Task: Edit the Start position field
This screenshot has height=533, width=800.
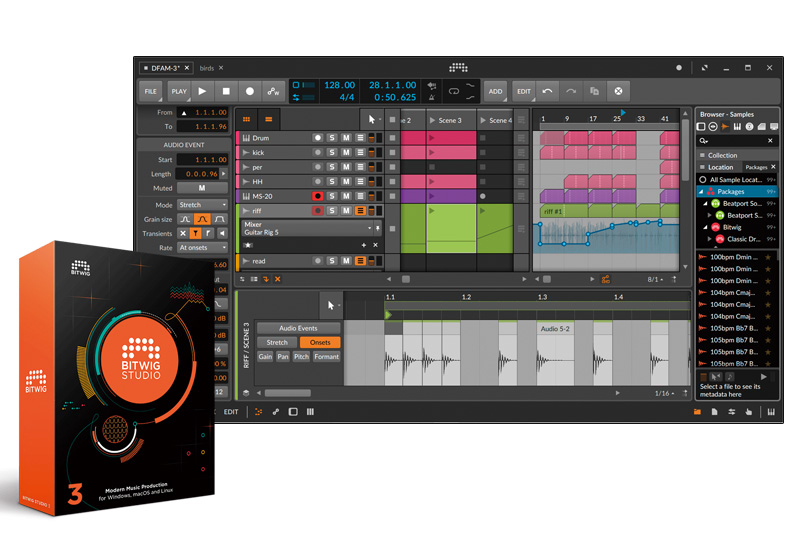Action: point(202,160)
